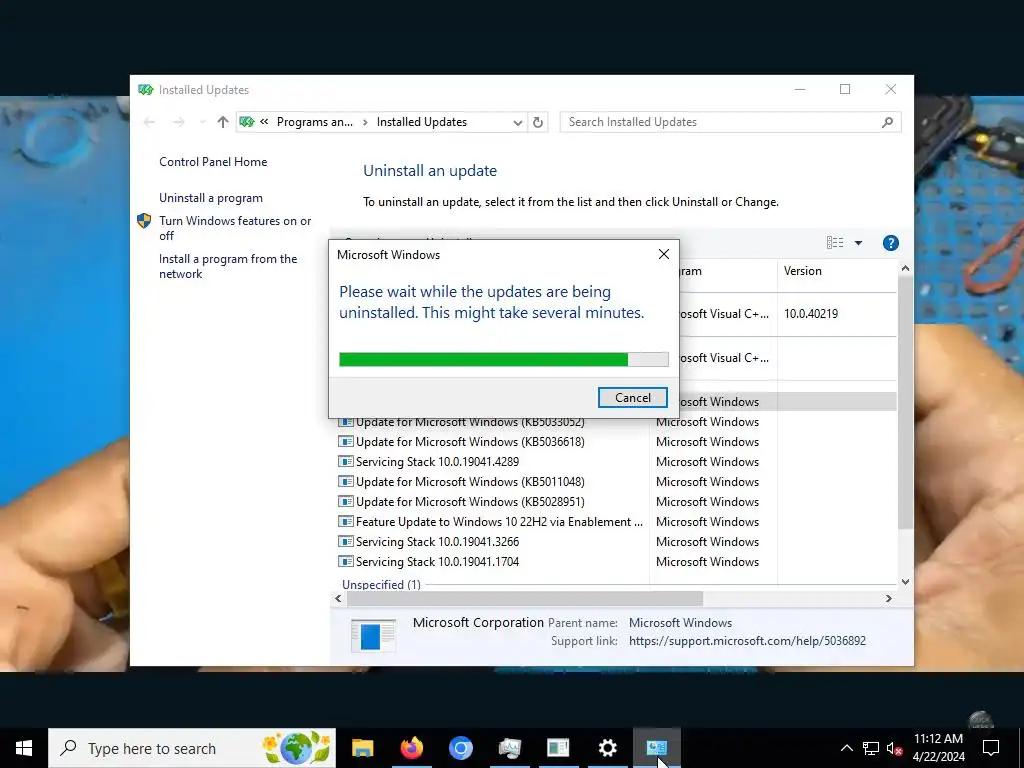Change the view layout icon
Screen dimensions: 1024x768
(x=835, y=243)
